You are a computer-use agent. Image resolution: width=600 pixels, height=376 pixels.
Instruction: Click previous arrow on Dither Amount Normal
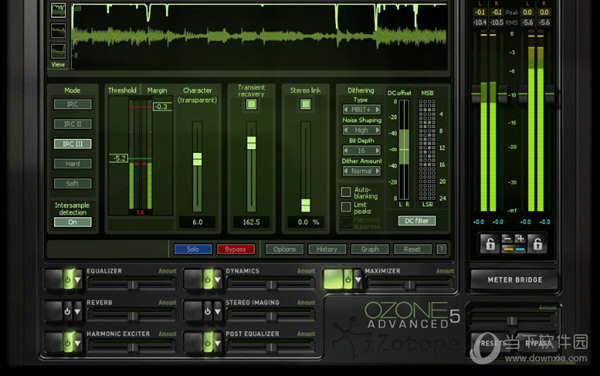coord(346,171)
